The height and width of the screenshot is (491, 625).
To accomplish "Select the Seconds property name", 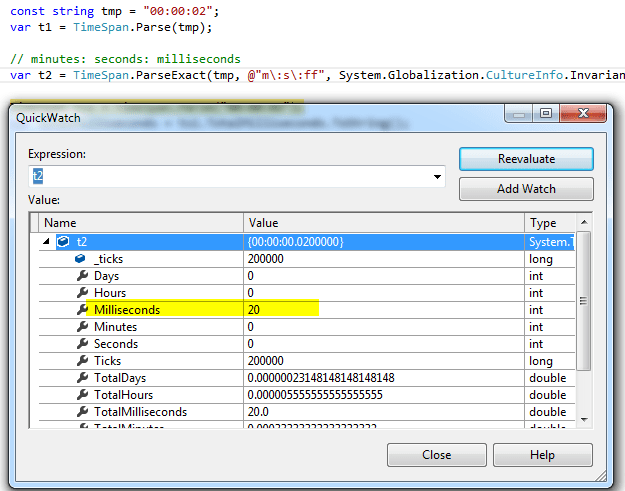I will click(116, 344).
